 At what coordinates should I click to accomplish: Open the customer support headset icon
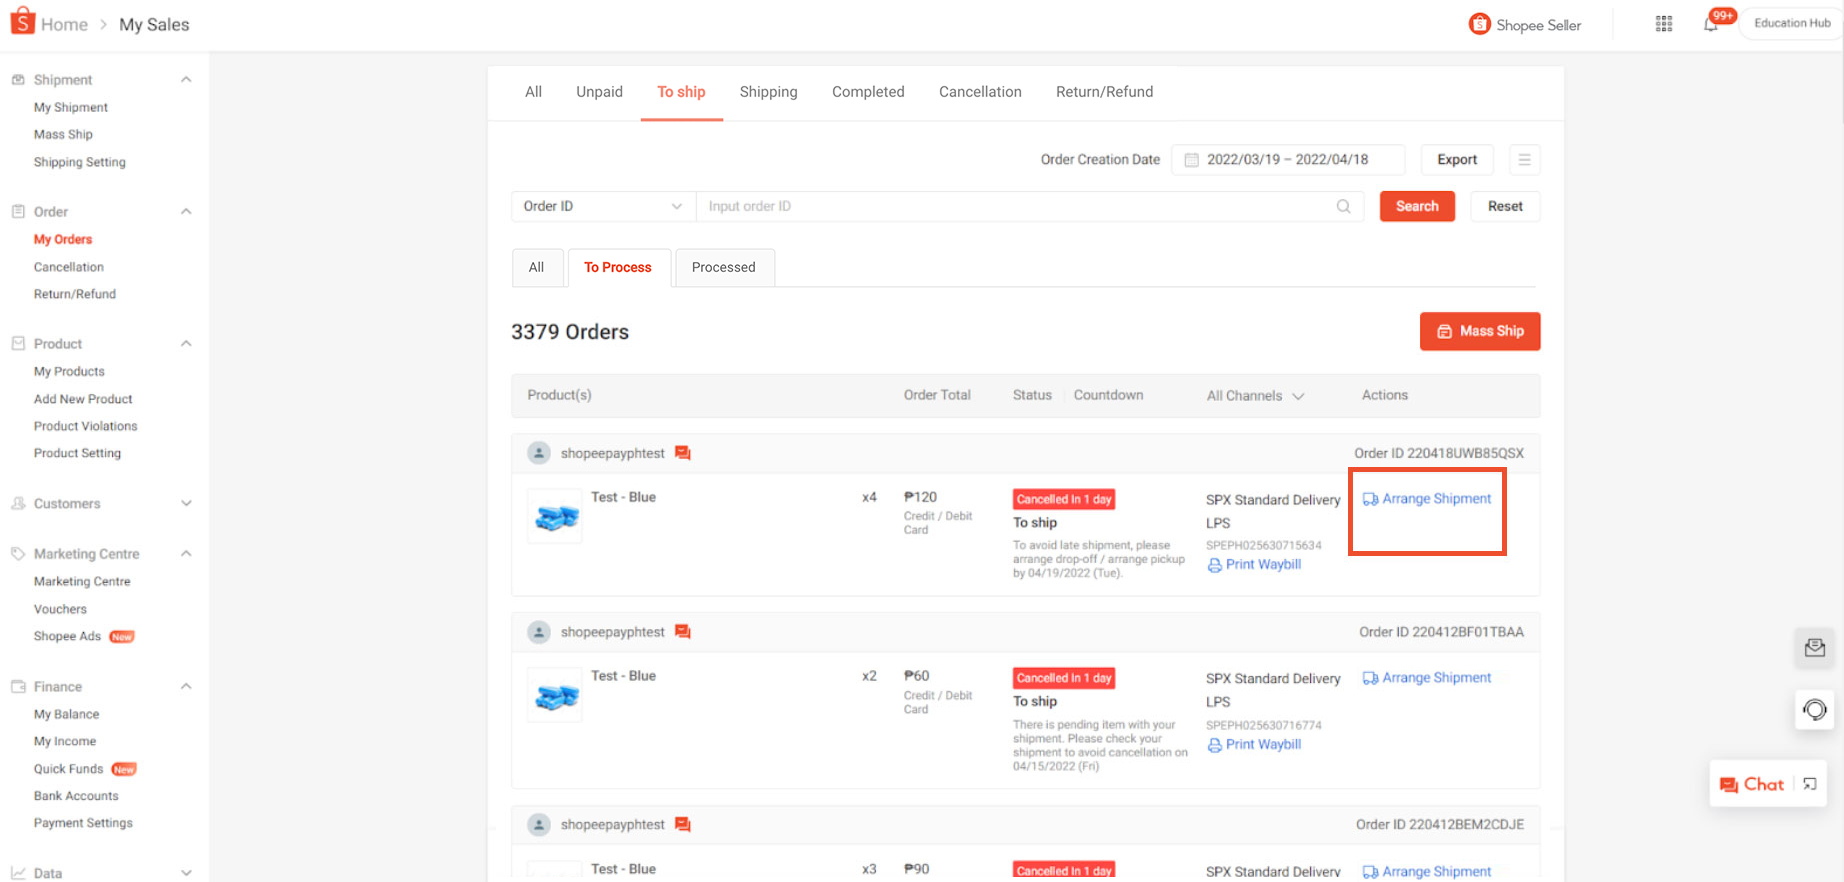(x=1814, y=710)
